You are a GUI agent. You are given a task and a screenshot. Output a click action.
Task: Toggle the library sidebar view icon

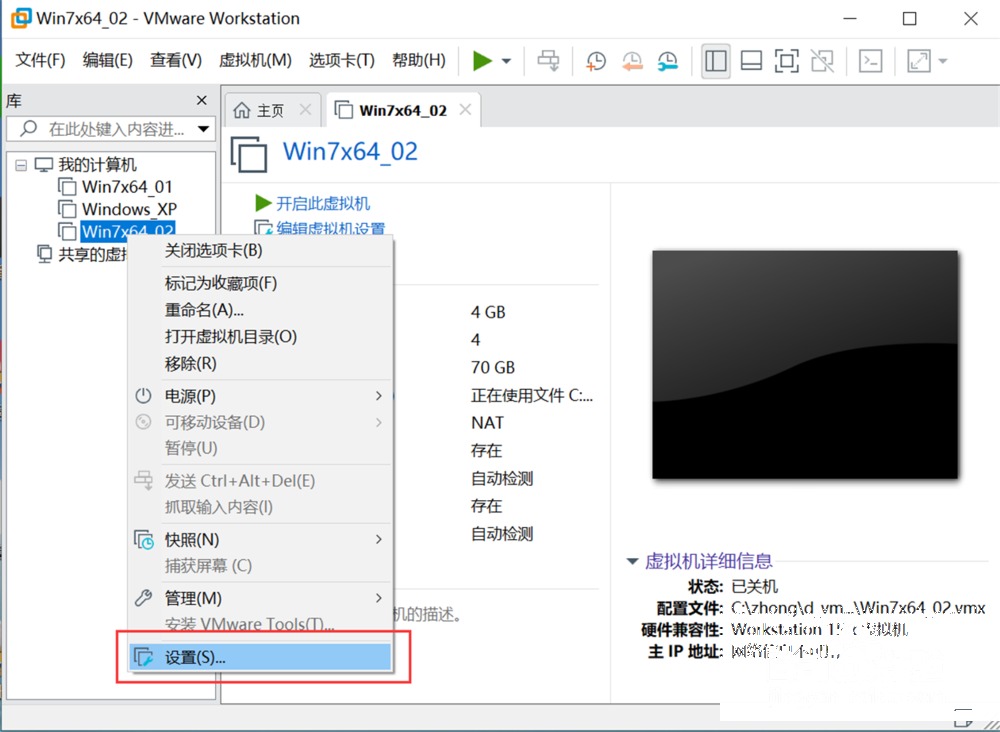pyautogui.click(x=716, y=61)
